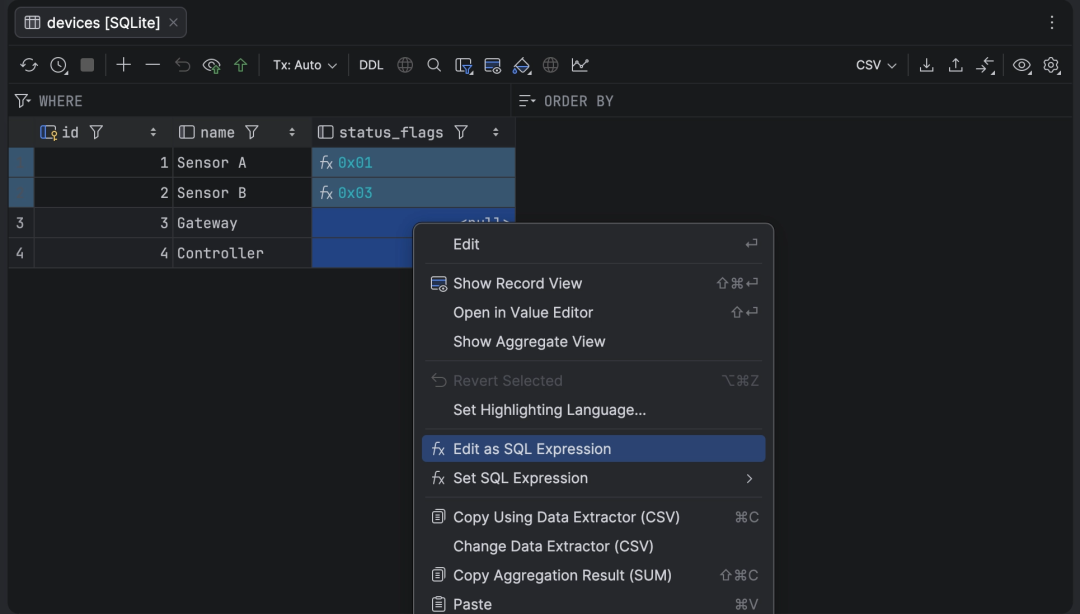Toggle filter on the id column header

click(x=96, y=132)
